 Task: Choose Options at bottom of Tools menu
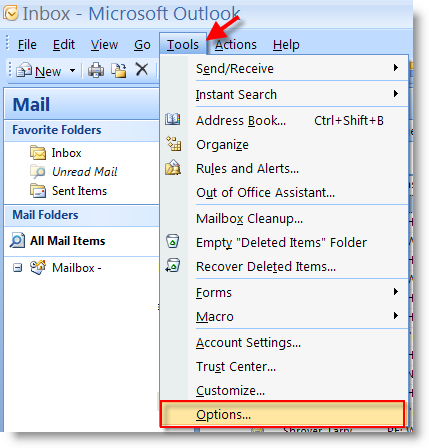point(282,414)
